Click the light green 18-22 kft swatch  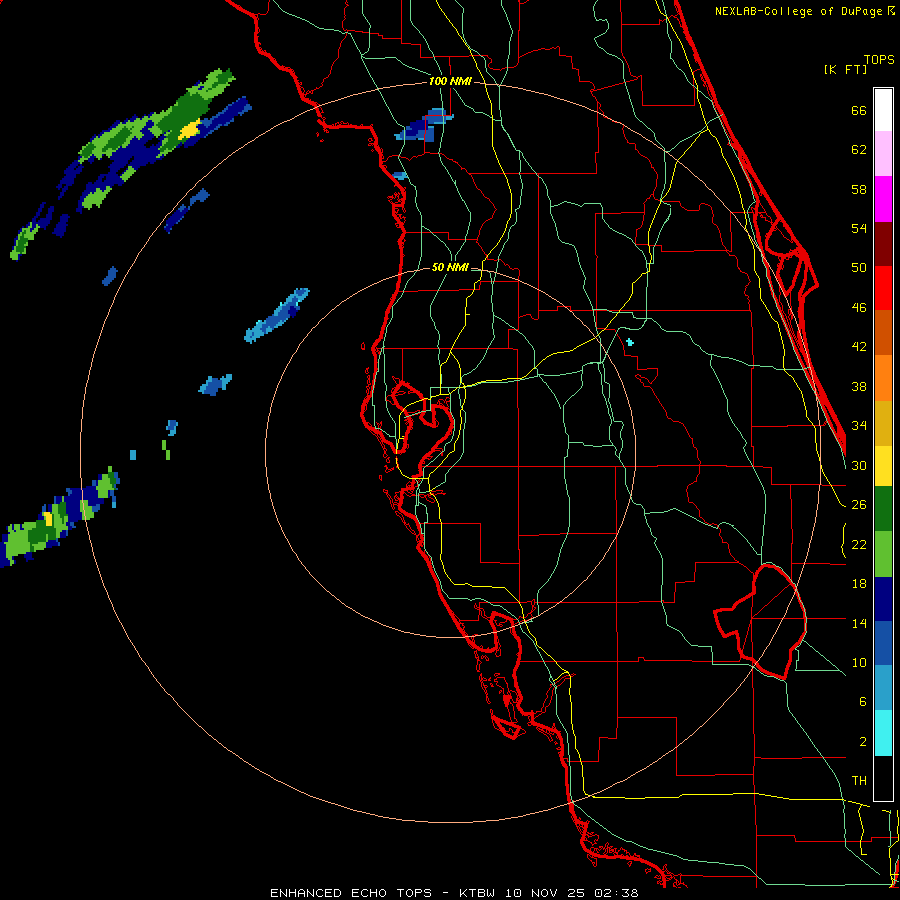(883, 554)
